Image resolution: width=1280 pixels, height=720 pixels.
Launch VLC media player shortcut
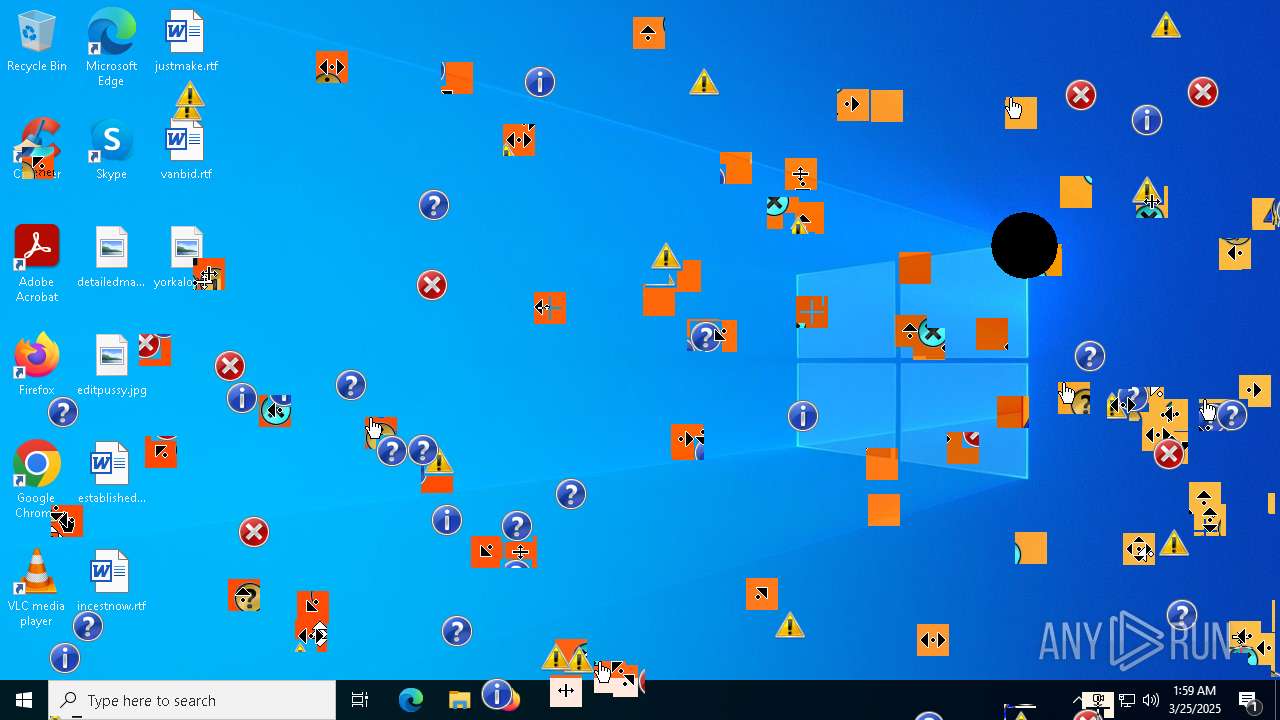(x=37, y=588)
